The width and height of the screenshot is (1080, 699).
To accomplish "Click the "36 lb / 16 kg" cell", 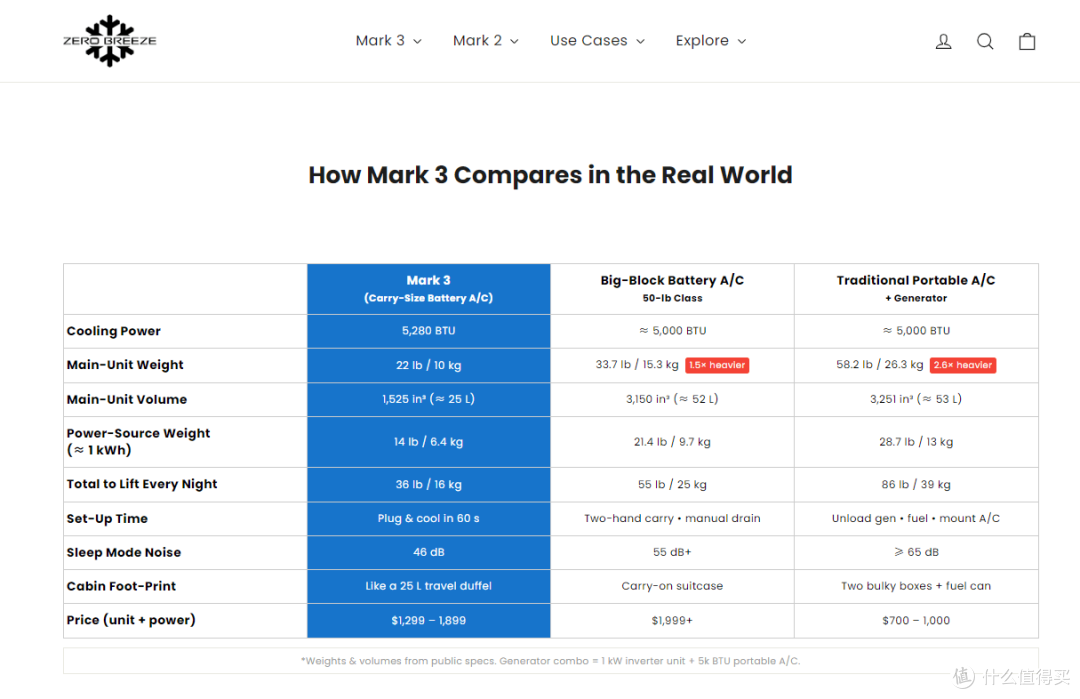I will pos(428,485).
